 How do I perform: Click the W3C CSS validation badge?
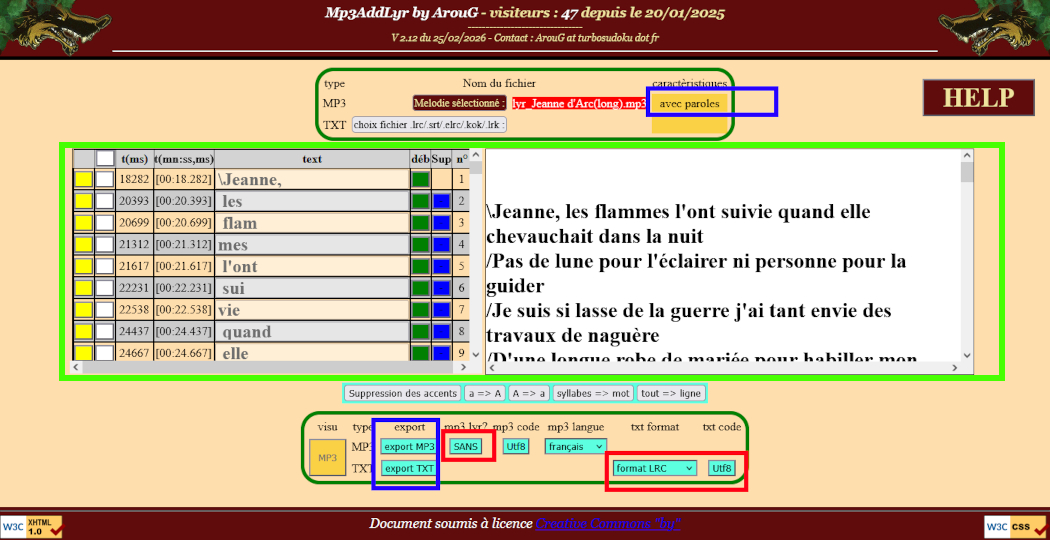[x=1016, y=526]
